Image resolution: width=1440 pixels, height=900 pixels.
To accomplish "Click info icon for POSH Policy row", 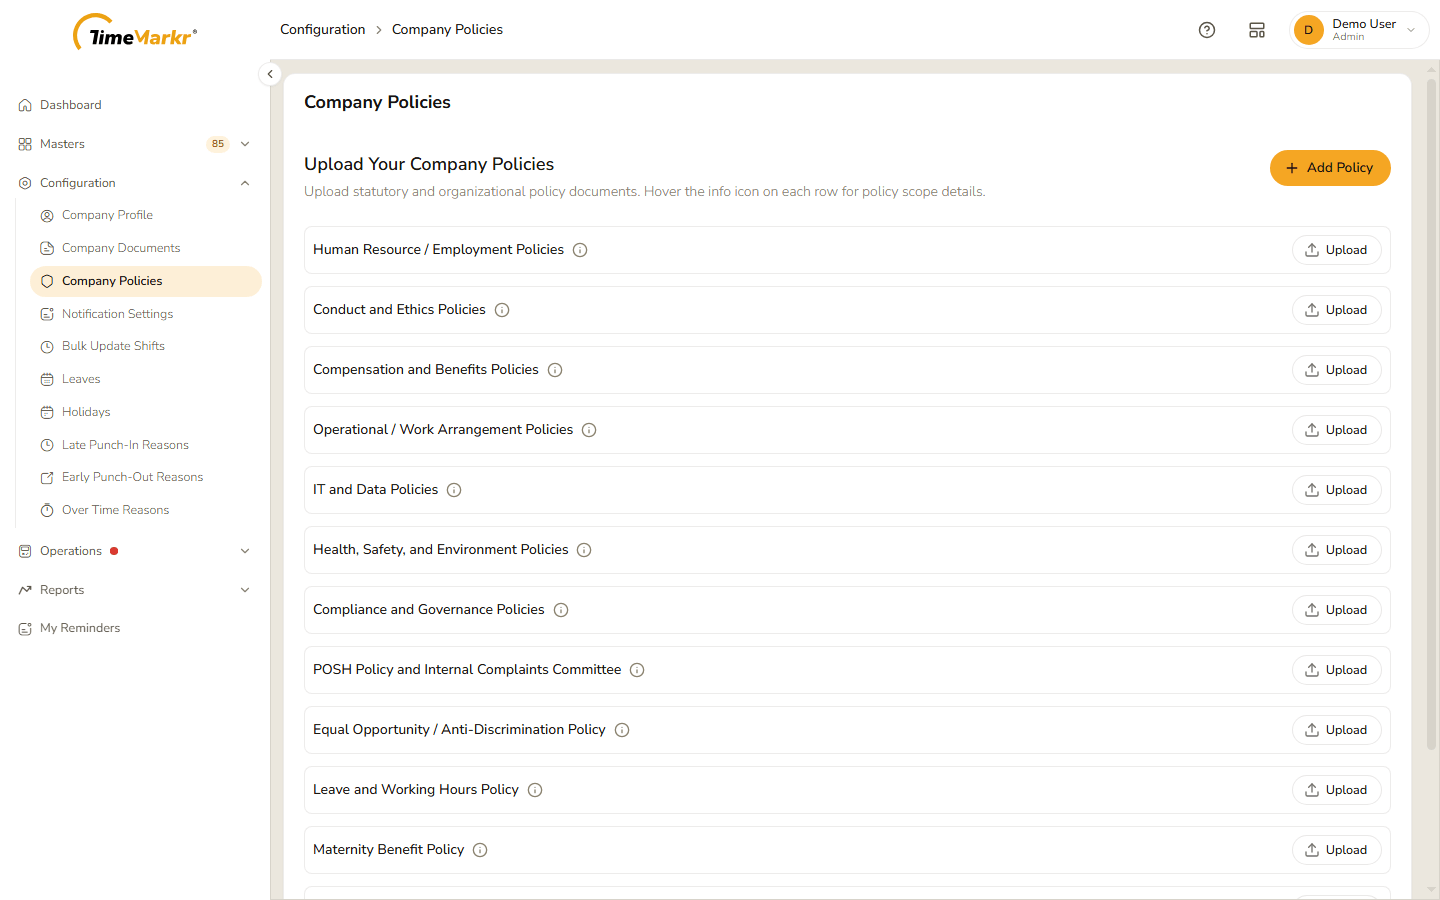I will tap(637, 670).
